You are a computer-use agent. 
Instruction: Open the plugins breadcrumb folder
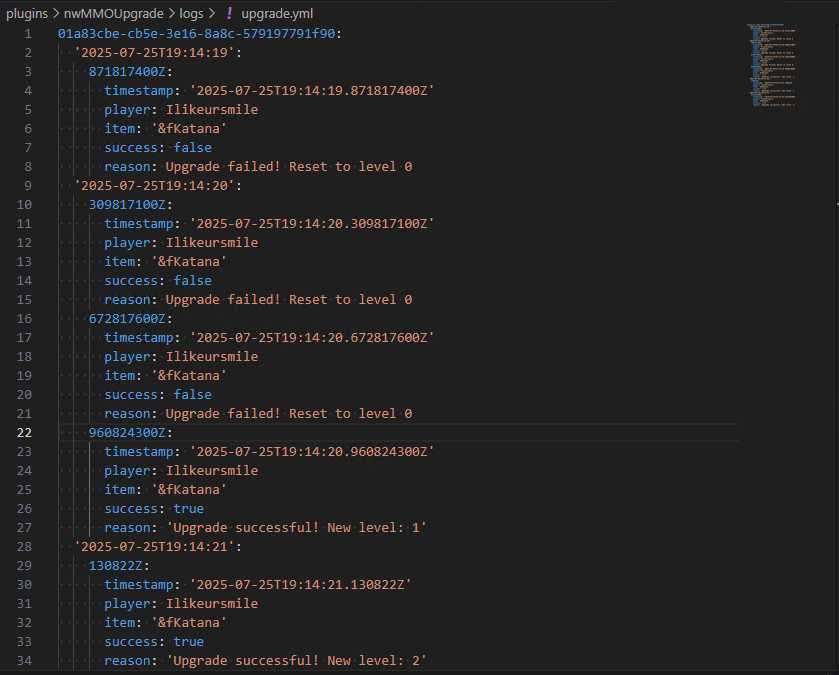click(x=27, y=13)
